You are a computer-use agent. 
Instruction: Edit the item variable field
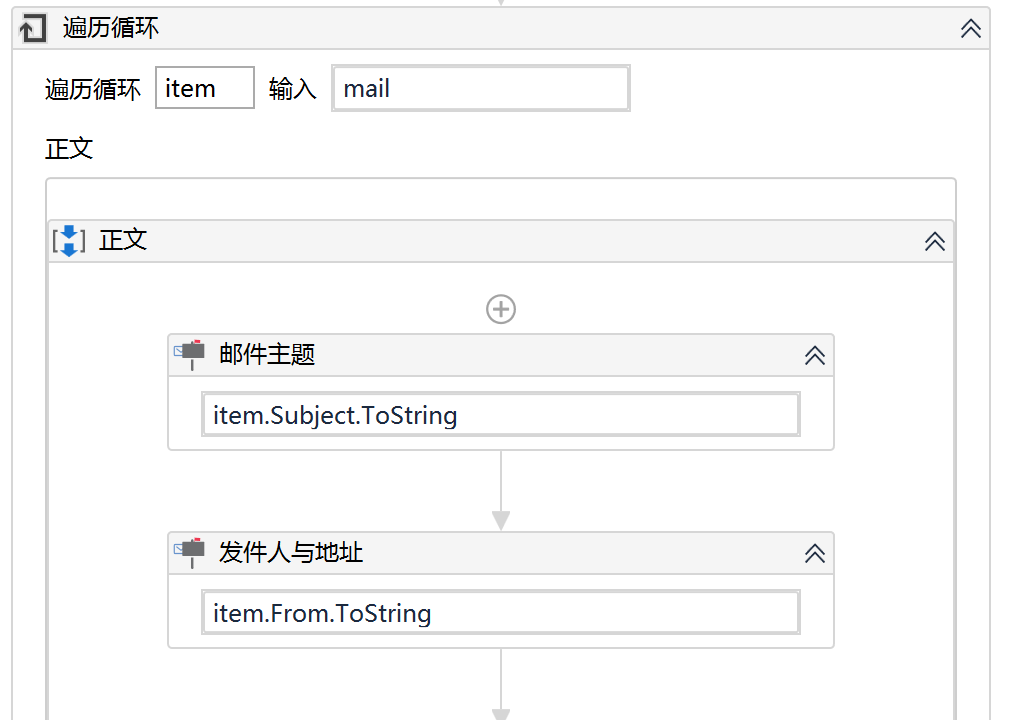click(205, 88)
